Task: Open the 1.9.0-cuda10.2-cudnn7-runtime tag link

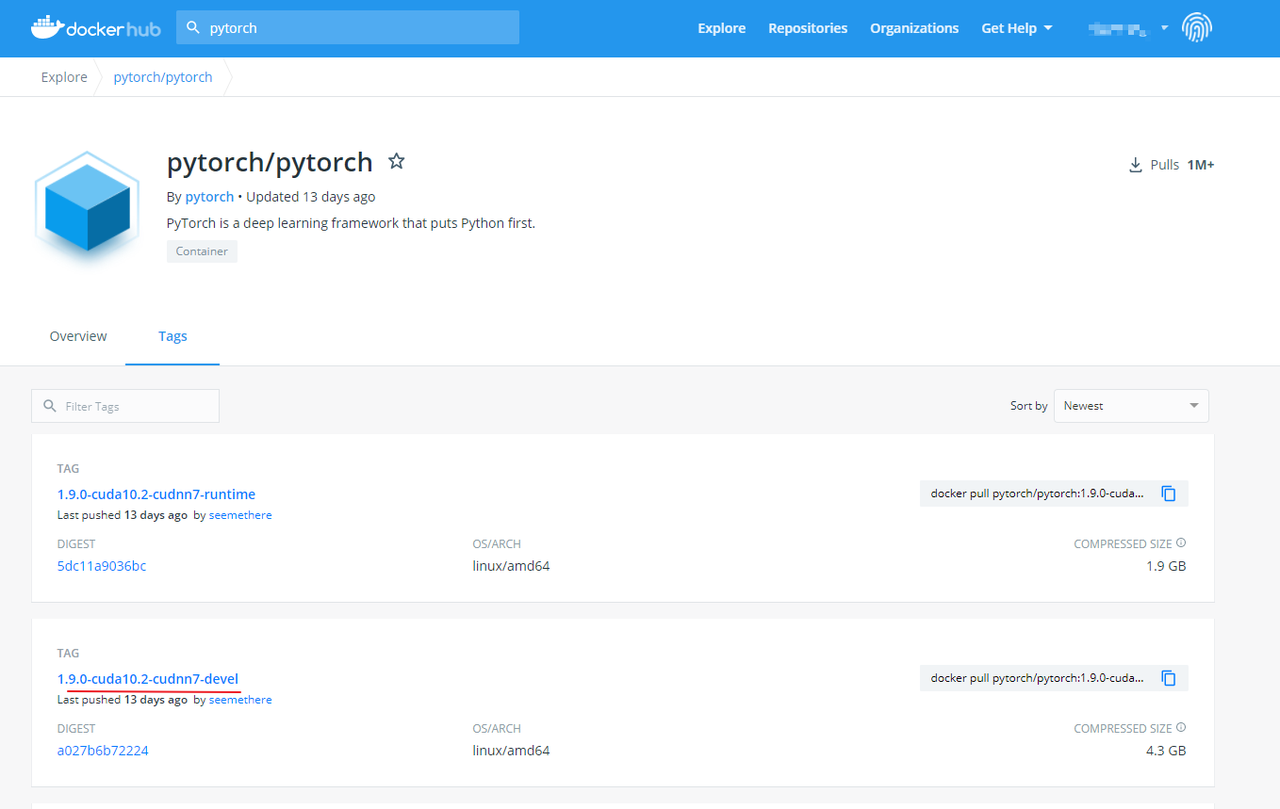Action: coord(157,494)
